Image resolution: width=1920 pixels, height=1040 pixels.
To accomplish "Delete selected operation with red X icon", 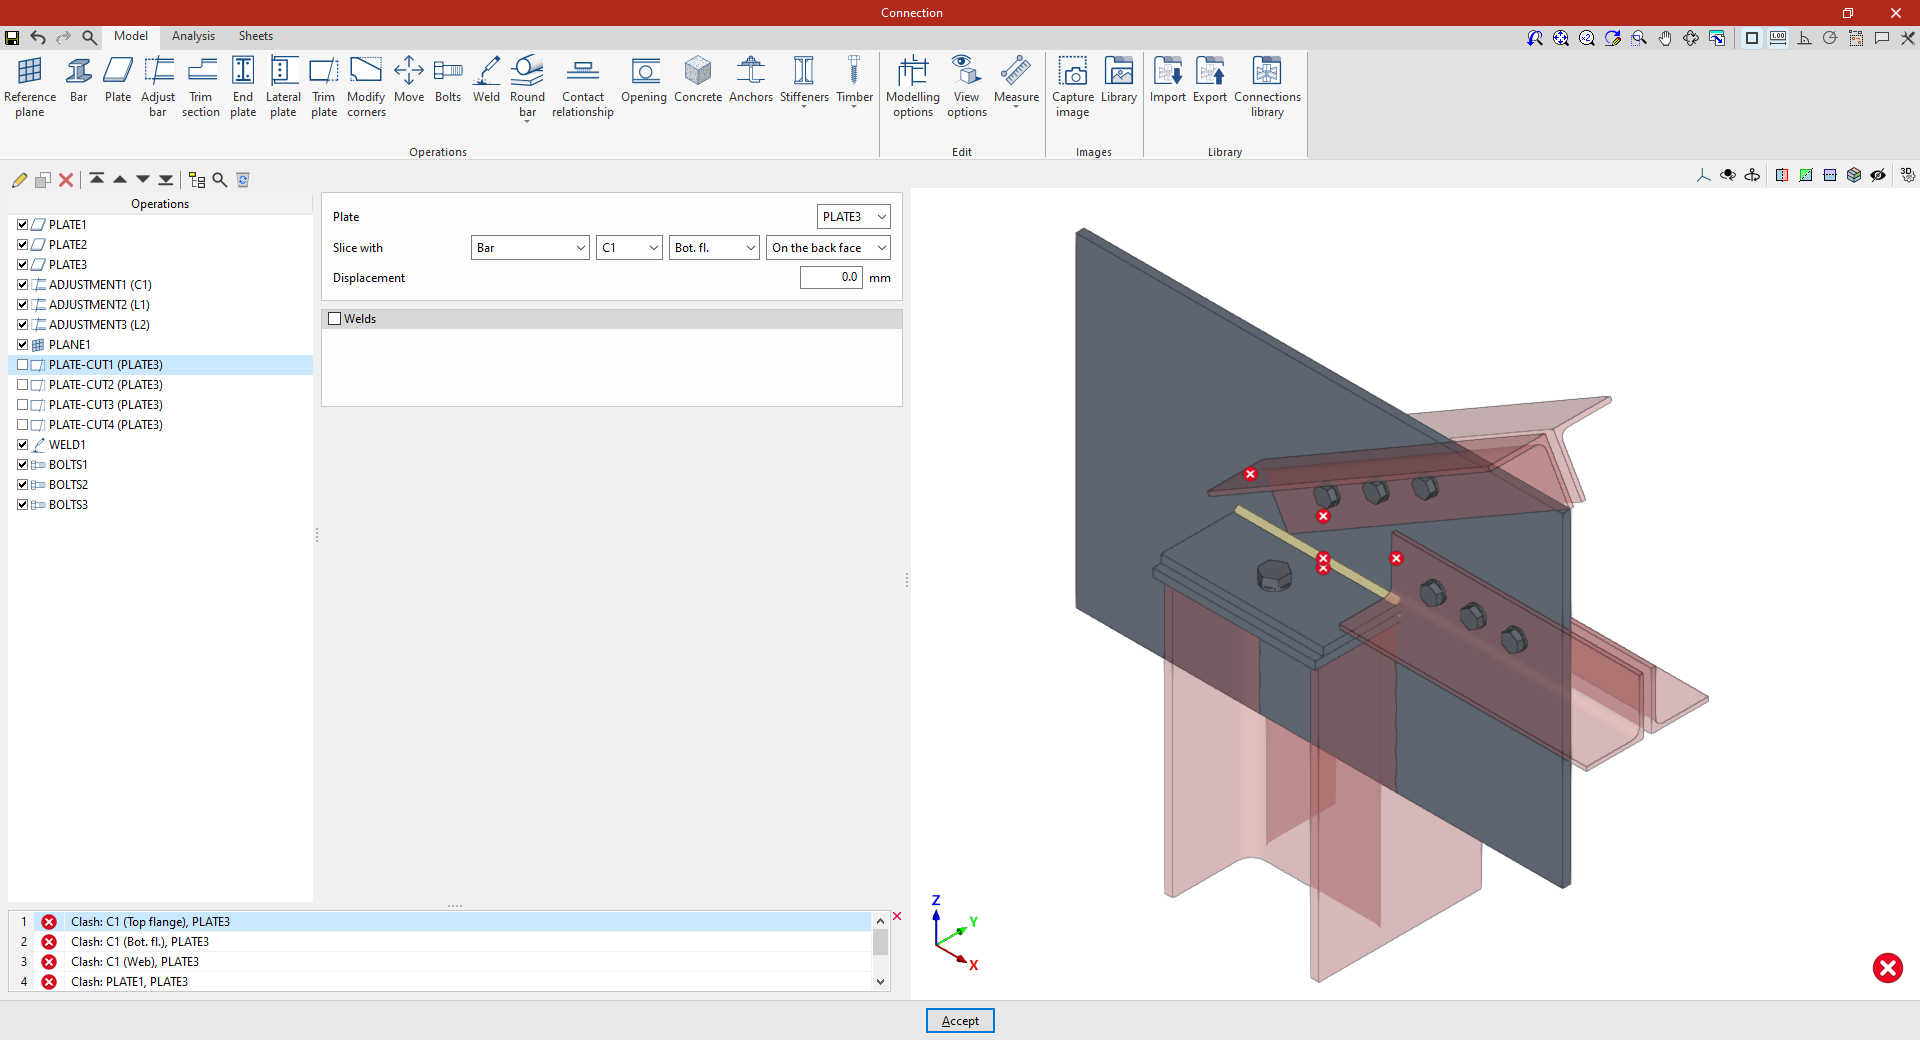I will [x=66, y=180].
